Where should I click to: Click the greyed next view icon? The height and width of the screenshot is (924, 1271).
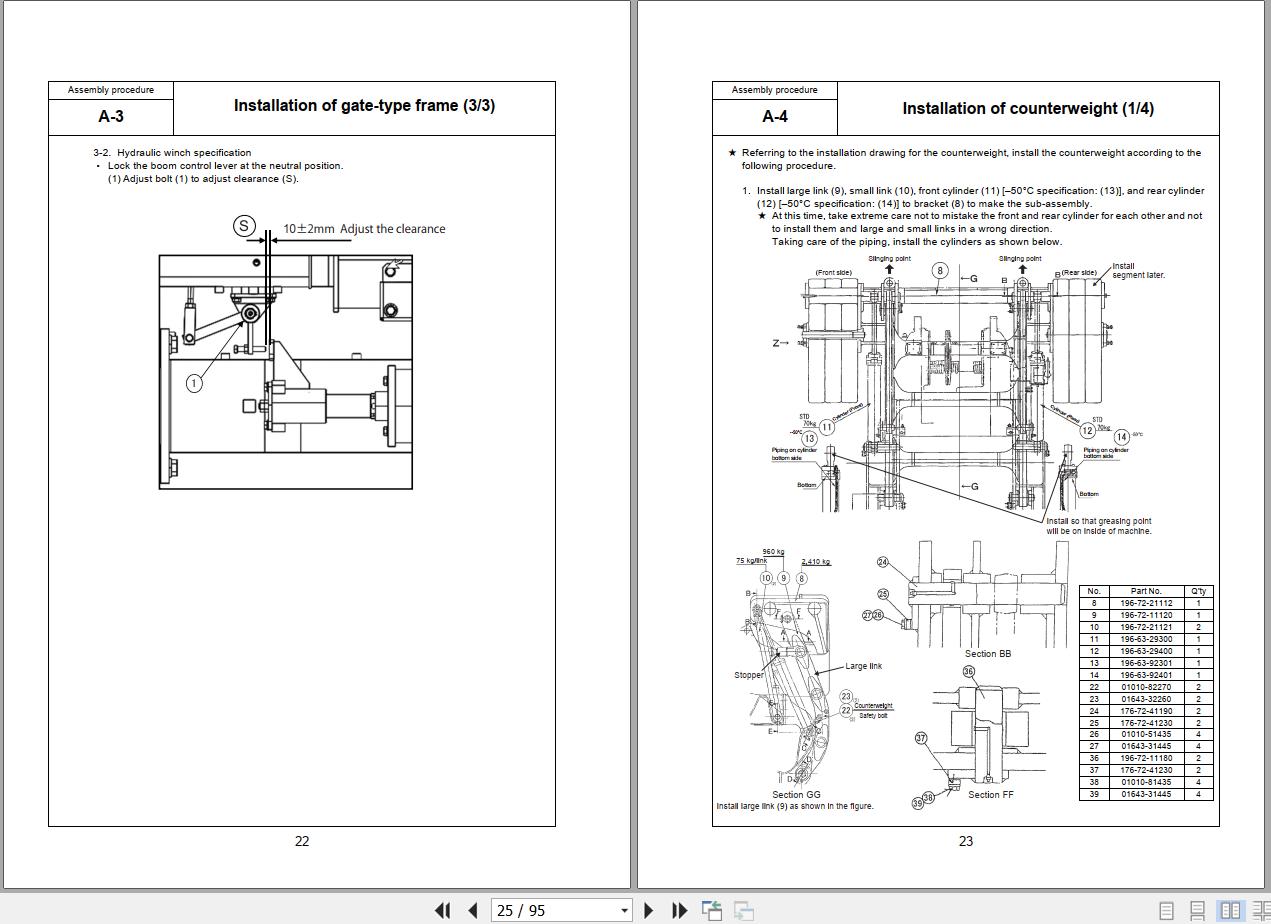pos(744,910)
